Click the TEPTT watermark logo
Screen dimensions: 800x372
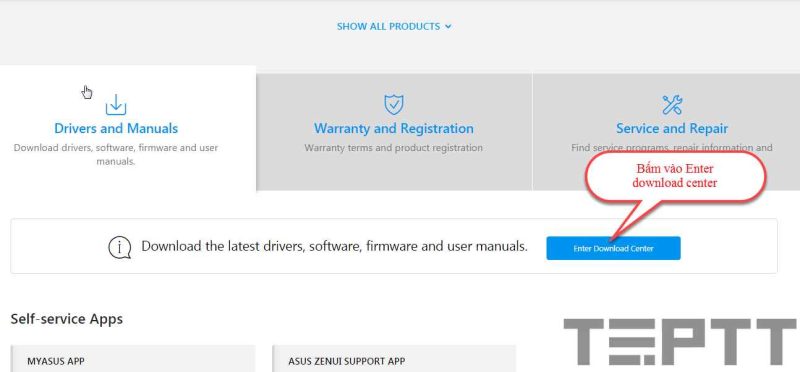coord(681,342)
